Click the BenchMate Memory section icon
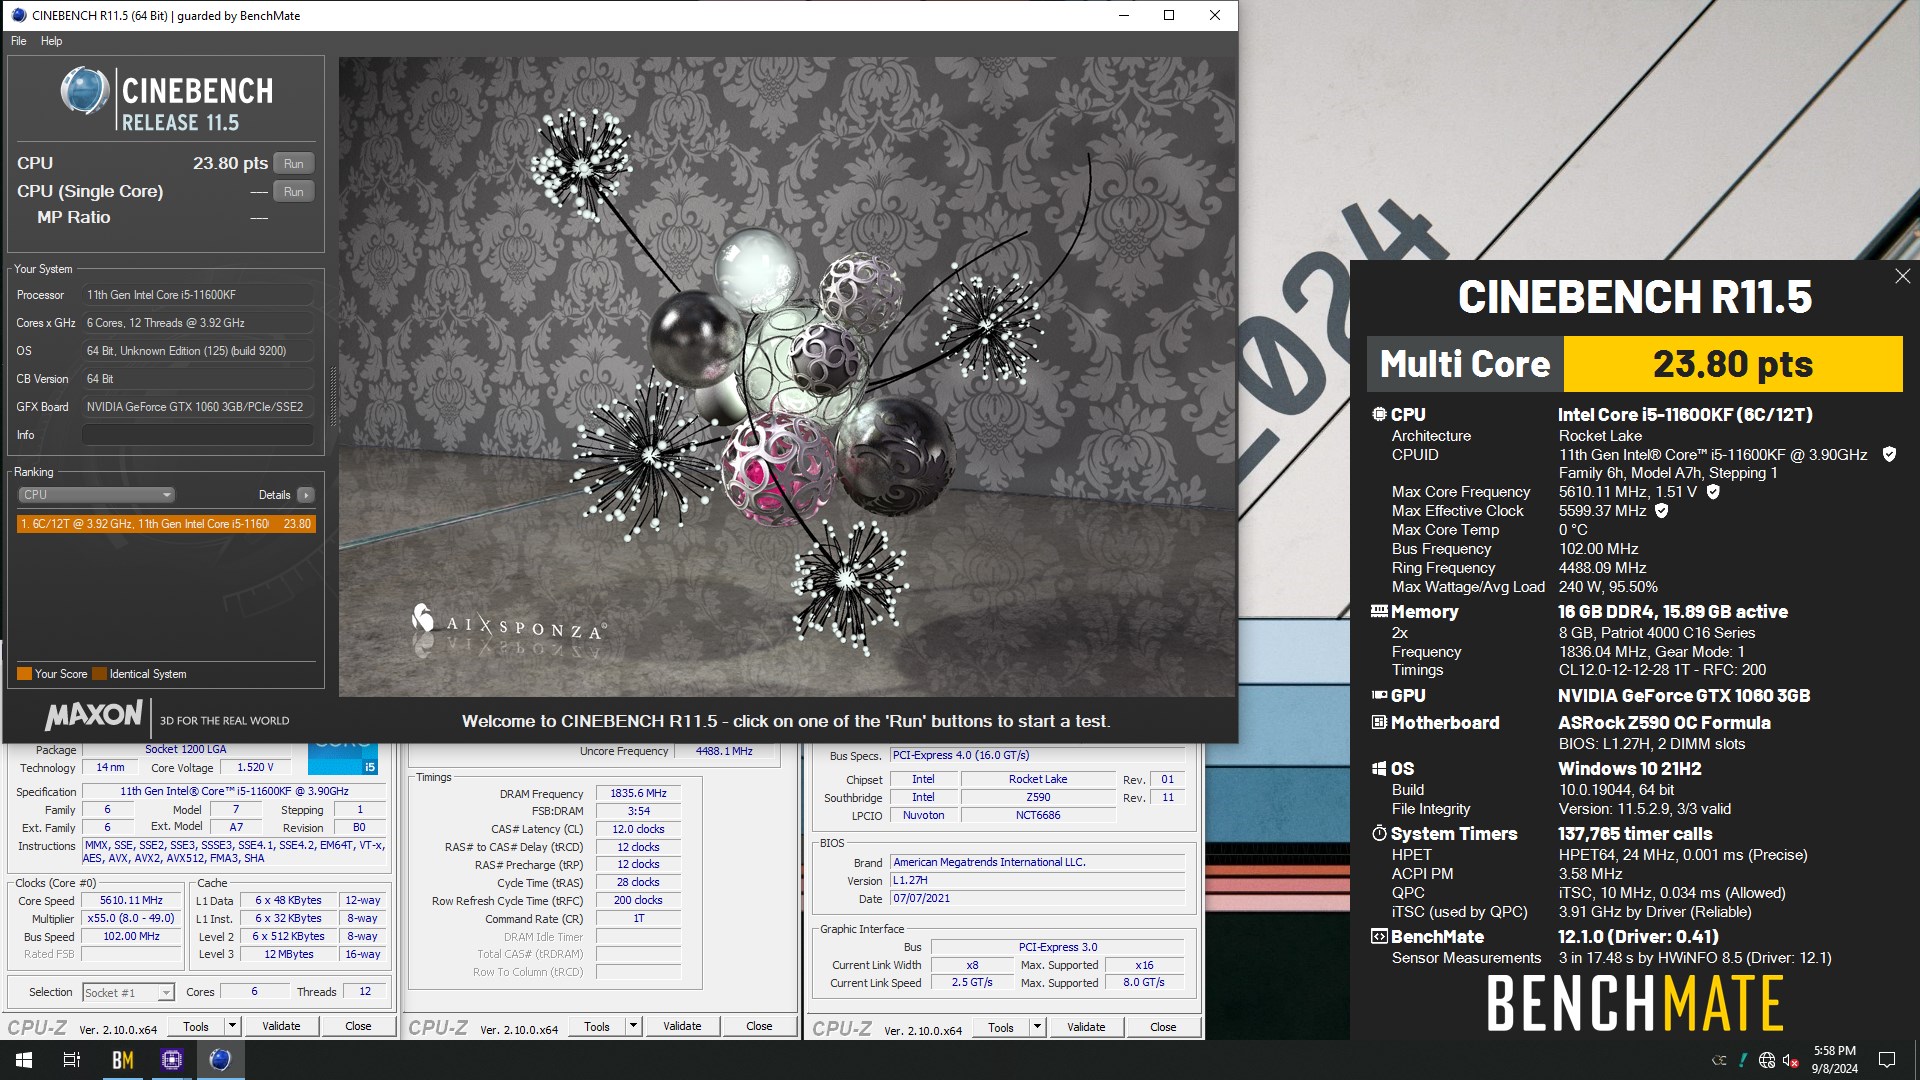 [1379, 611]
